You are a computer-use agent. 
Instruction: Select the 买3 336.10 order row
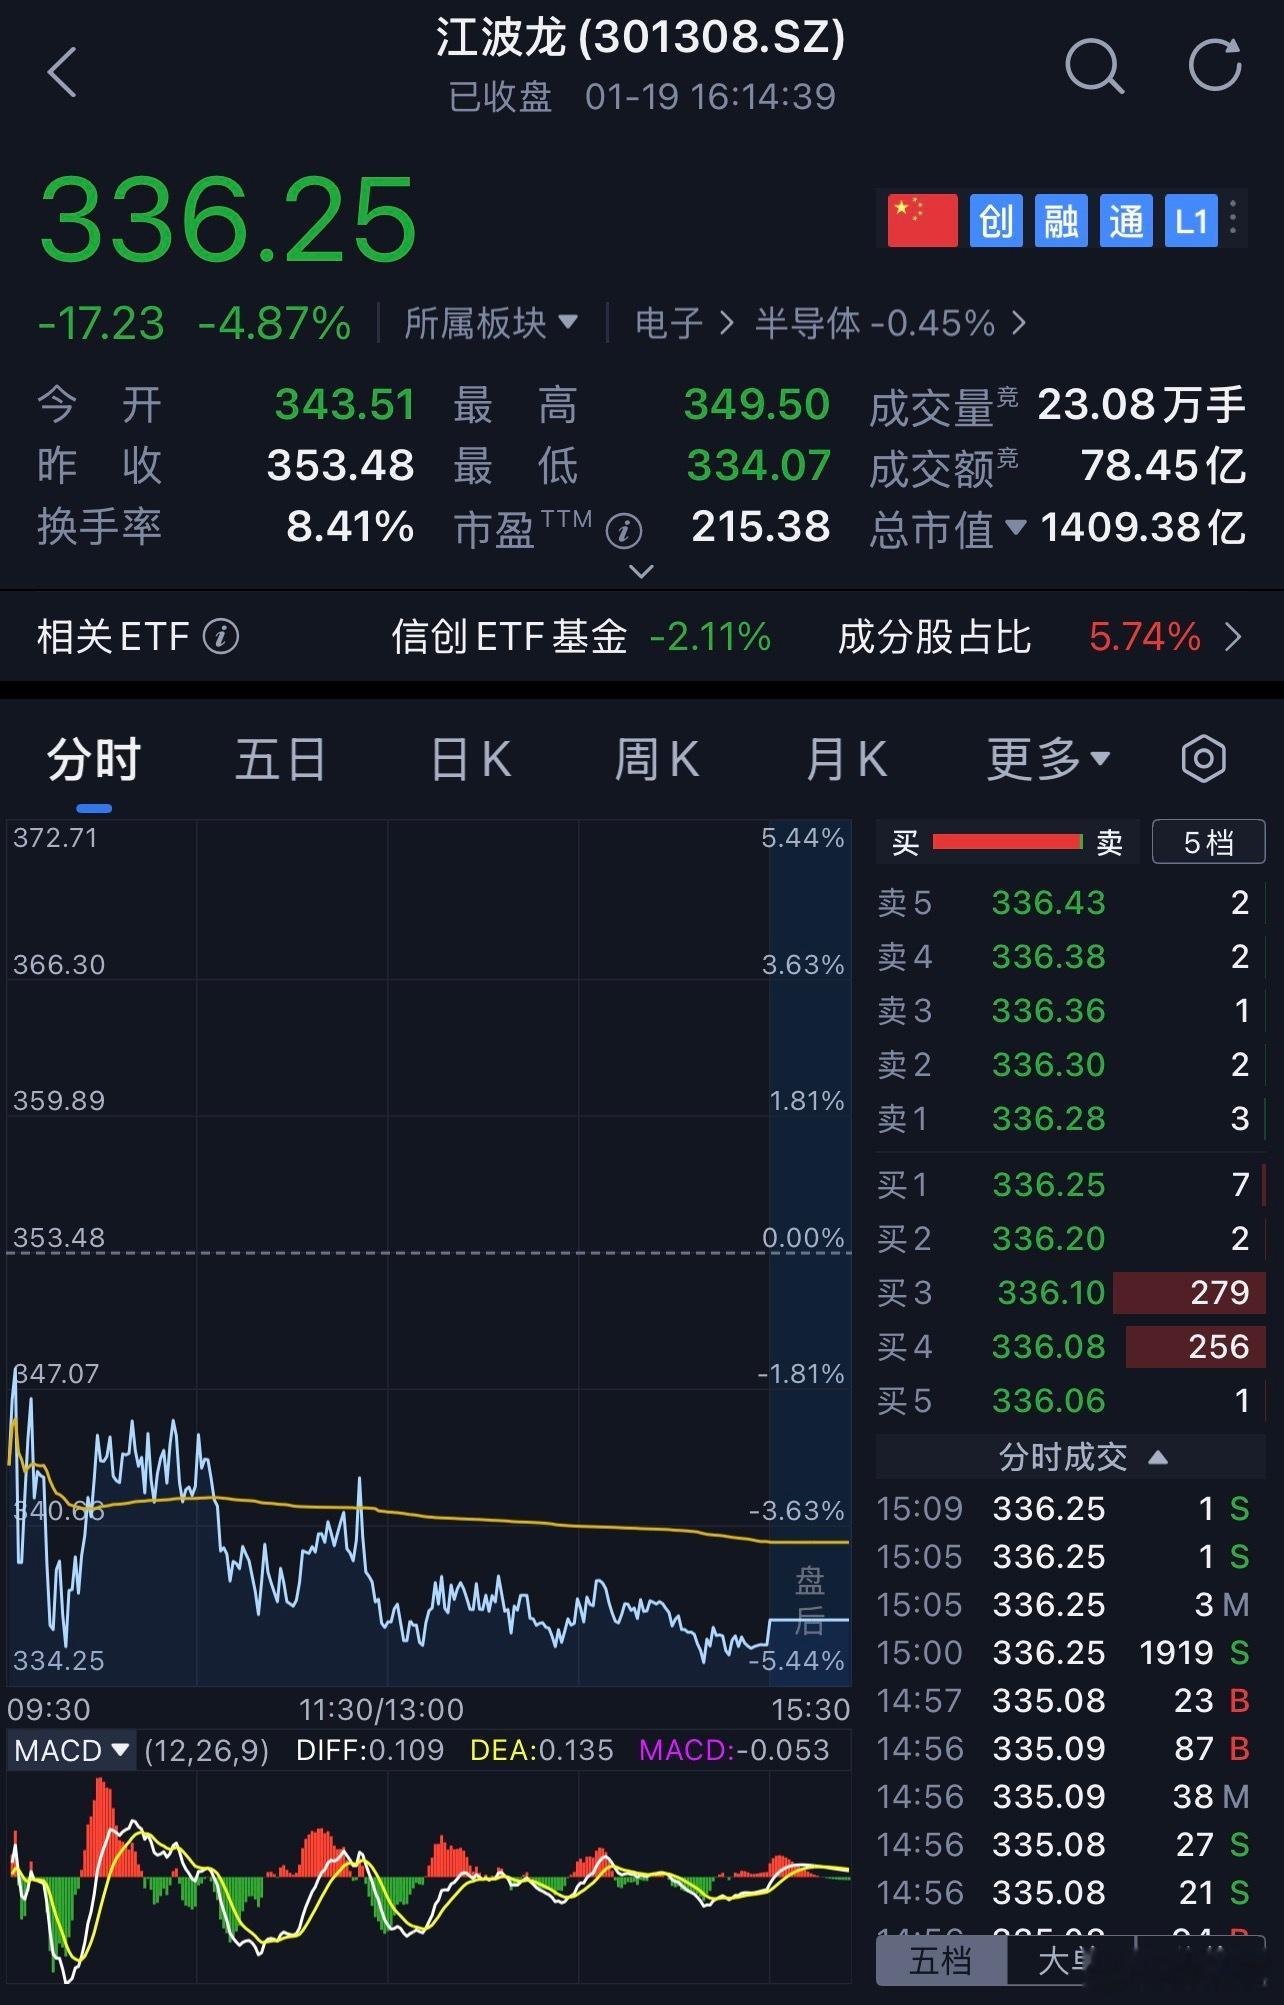pos(1070,1292)
